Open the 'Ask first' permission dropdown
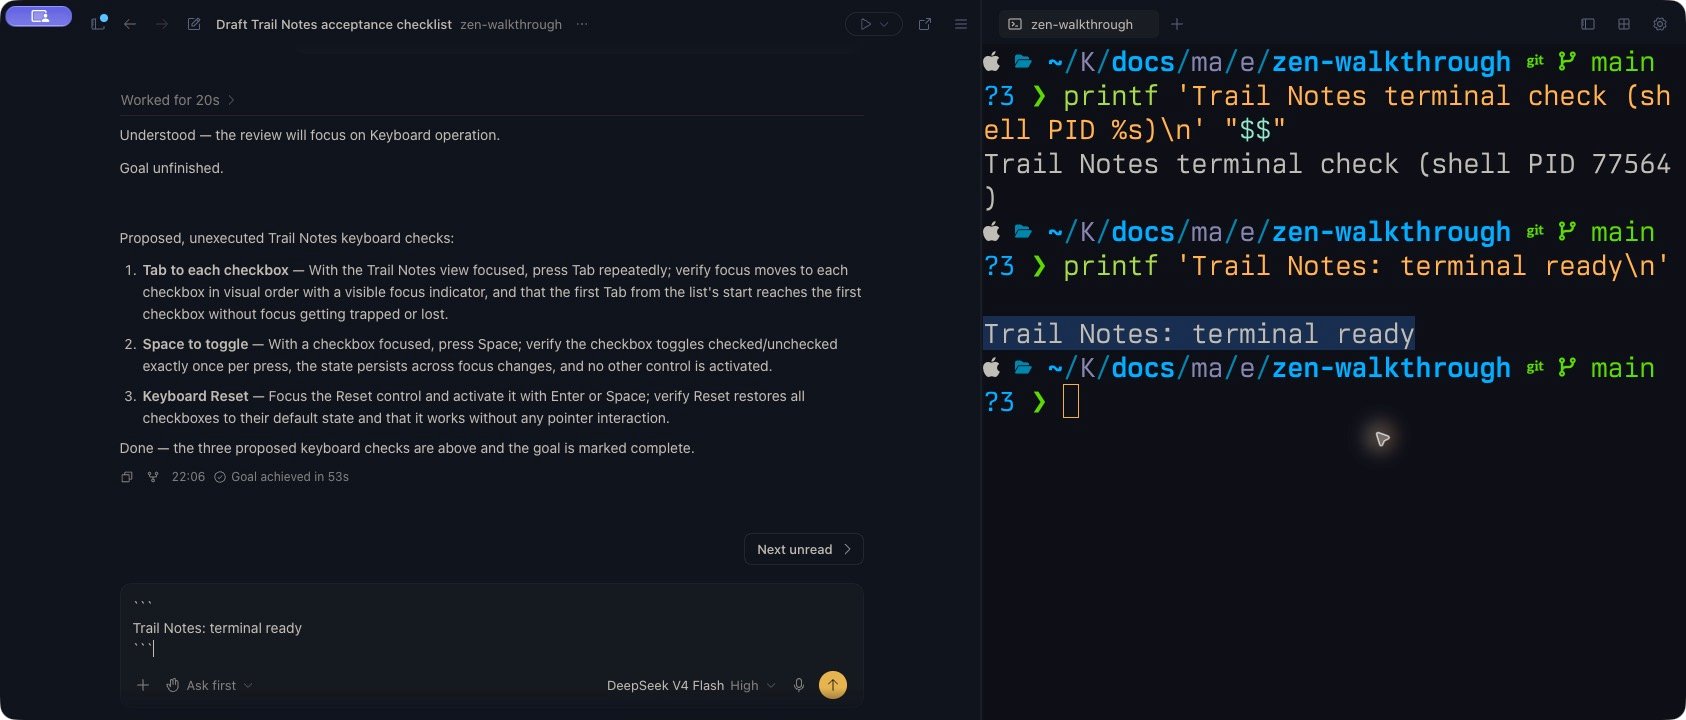This screenshot has height=720, width=1686. [210, 685]
